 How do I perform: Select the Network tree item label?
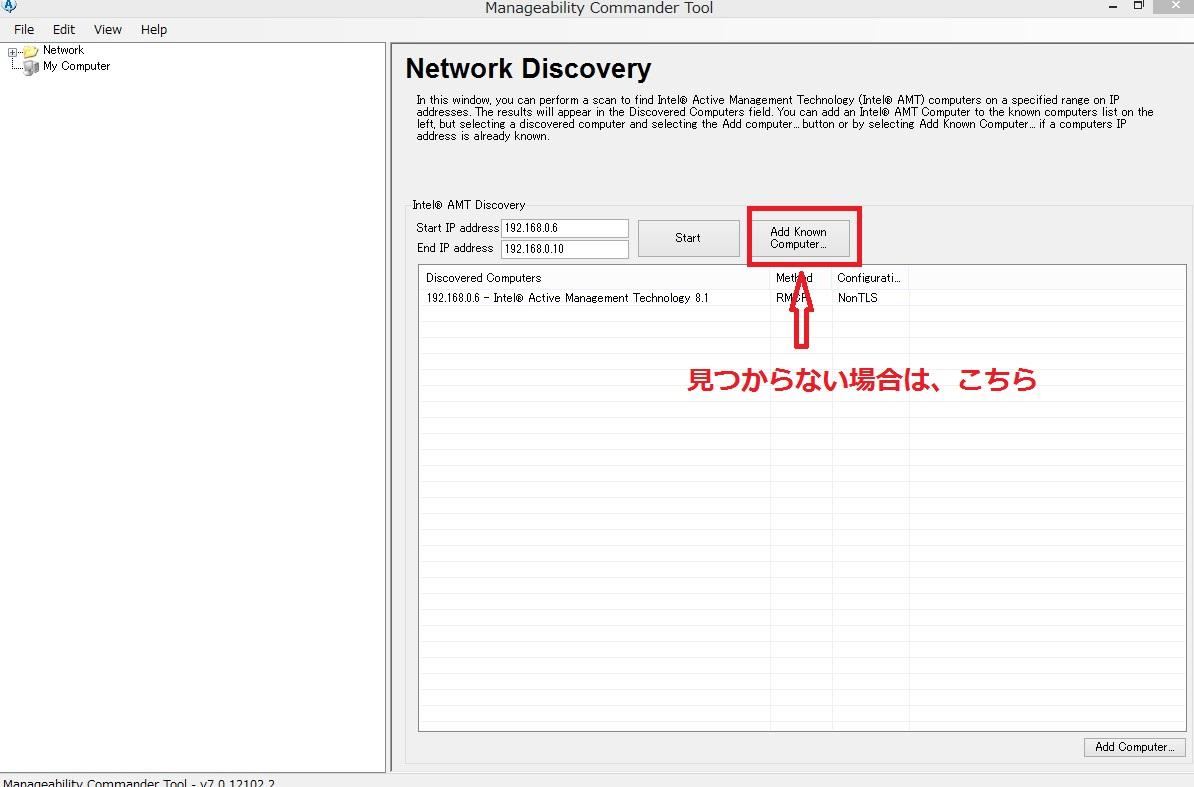coord(63,50)
